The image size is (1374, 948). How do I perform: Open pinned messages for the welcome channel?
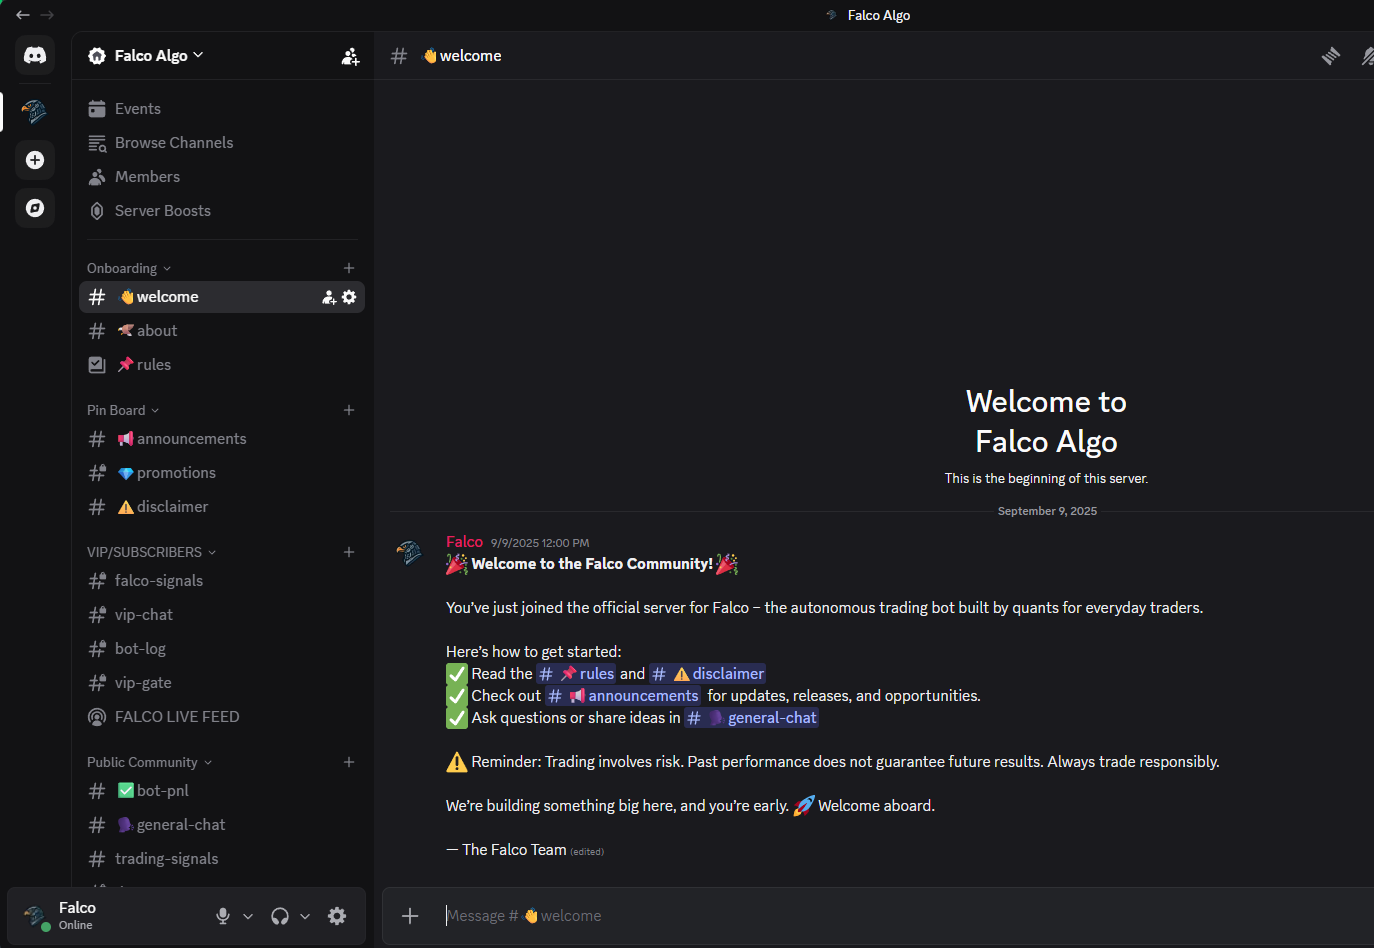click(x=1331, y=56)
